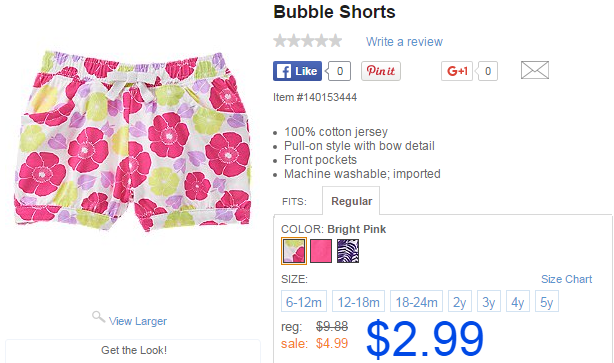The width and height of the screenshot is (614, 363).
Task: Click the star rating row
Action: 307,41
